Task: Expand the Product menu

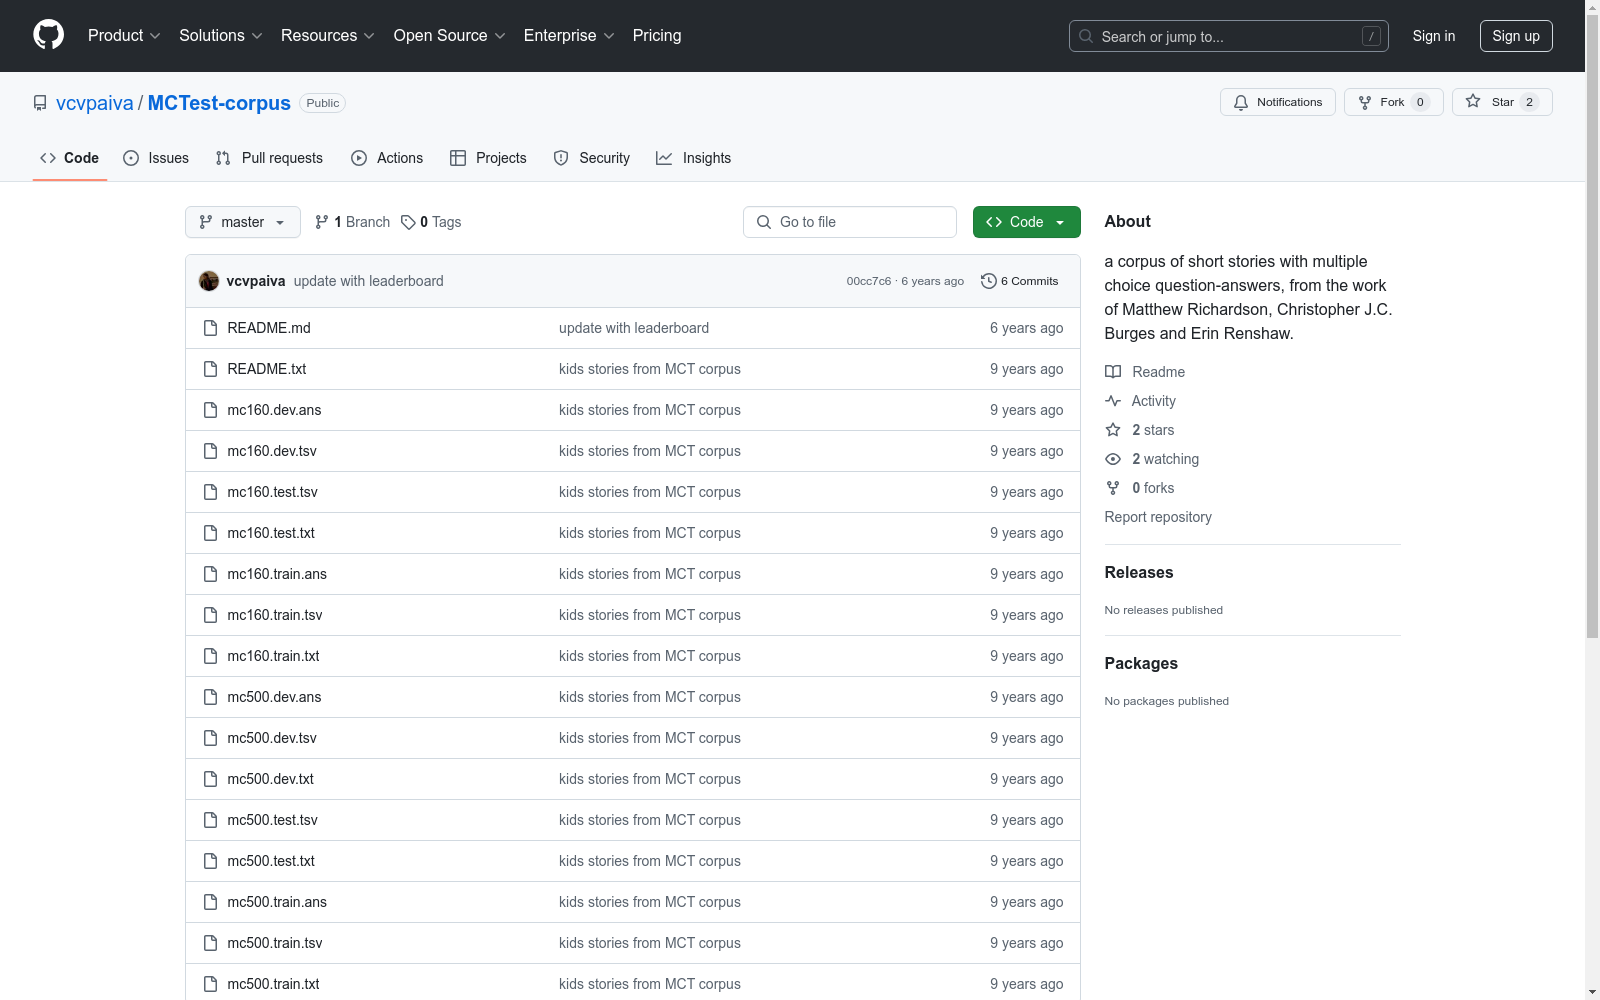Action: coord(124,35)
